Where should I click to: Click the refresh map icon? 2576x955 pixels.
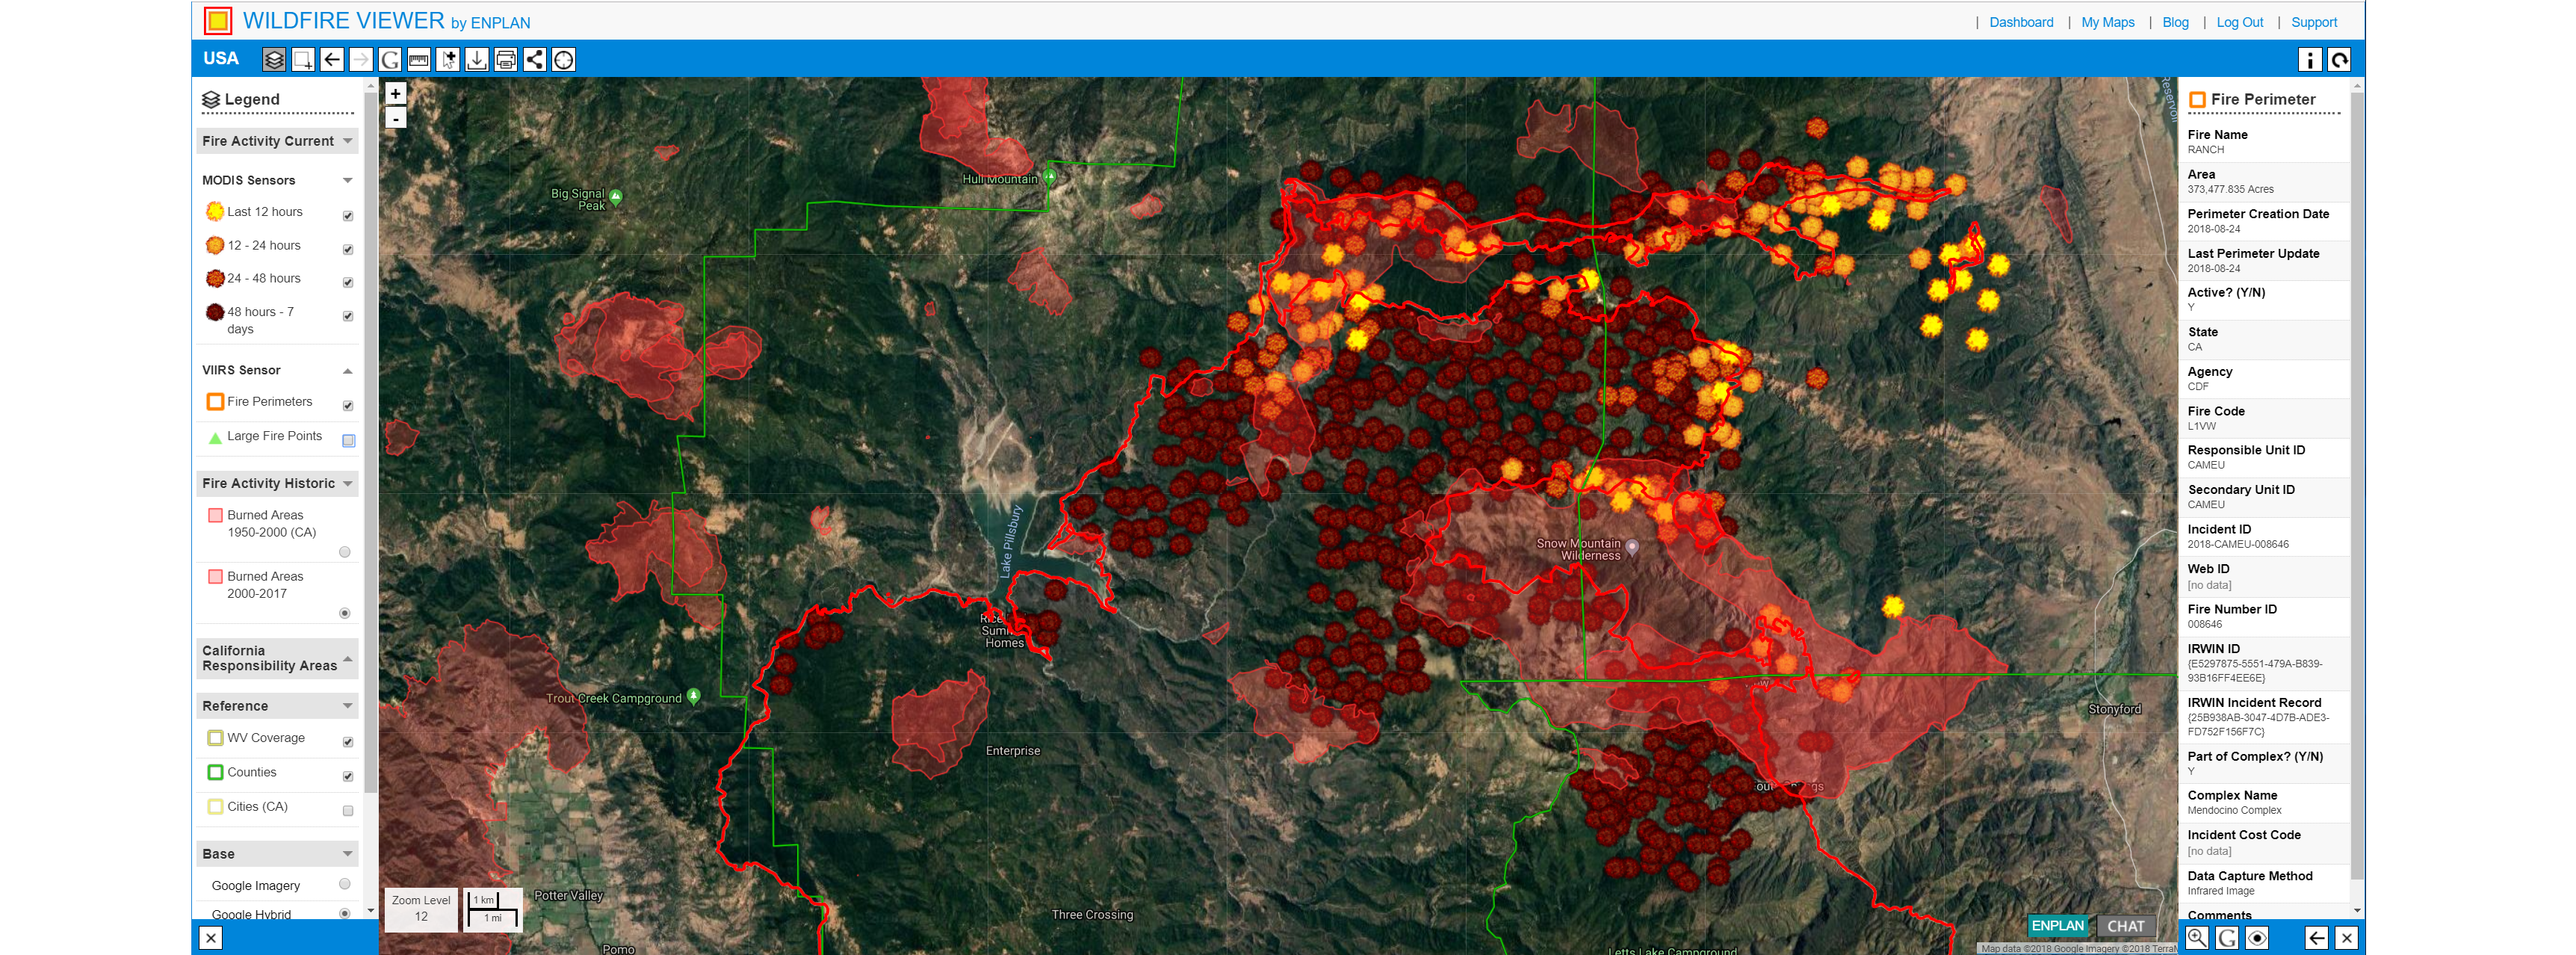2340,60
